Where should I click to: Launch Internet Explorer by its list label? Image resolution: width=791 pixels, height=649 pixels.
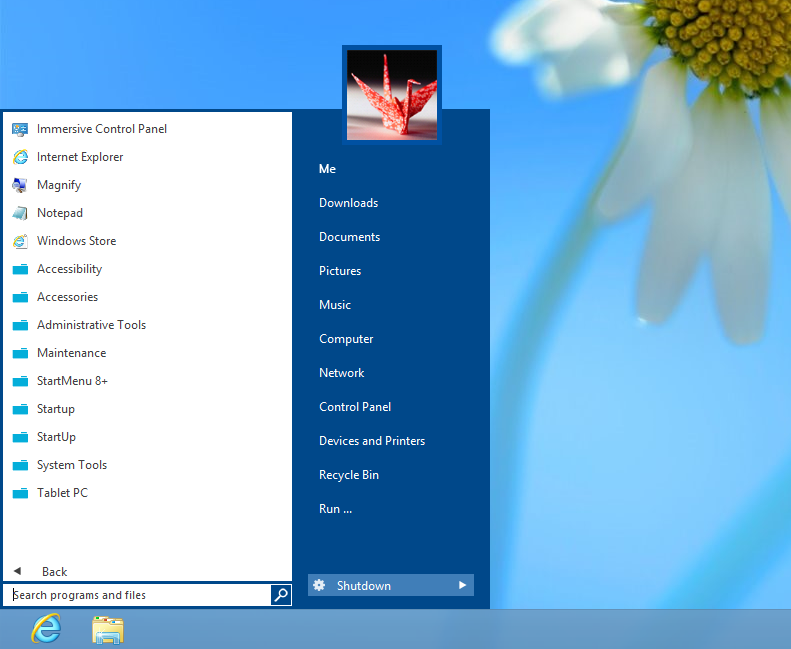coord(80,157)
